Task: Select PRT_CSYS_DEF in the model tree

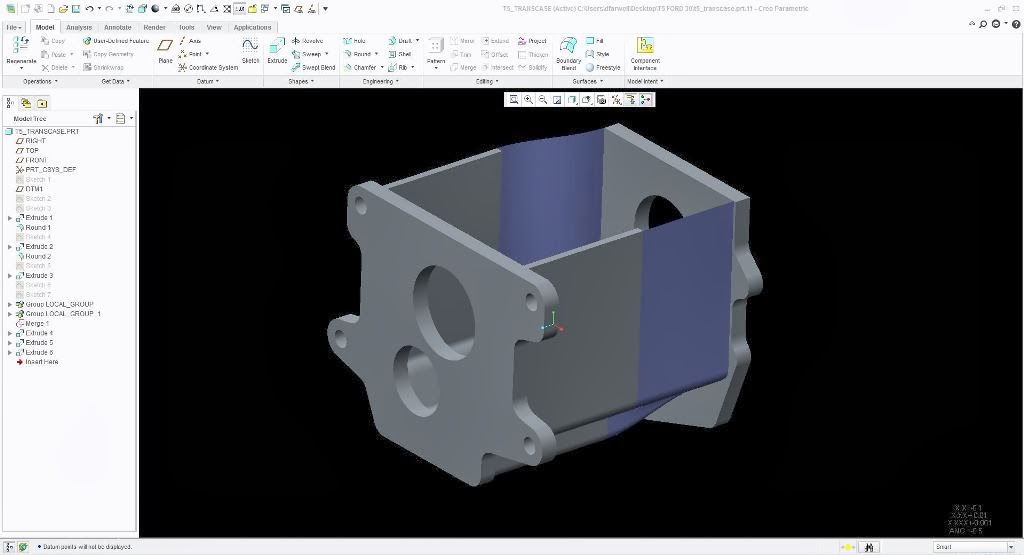Action: [x=46, y=169]
